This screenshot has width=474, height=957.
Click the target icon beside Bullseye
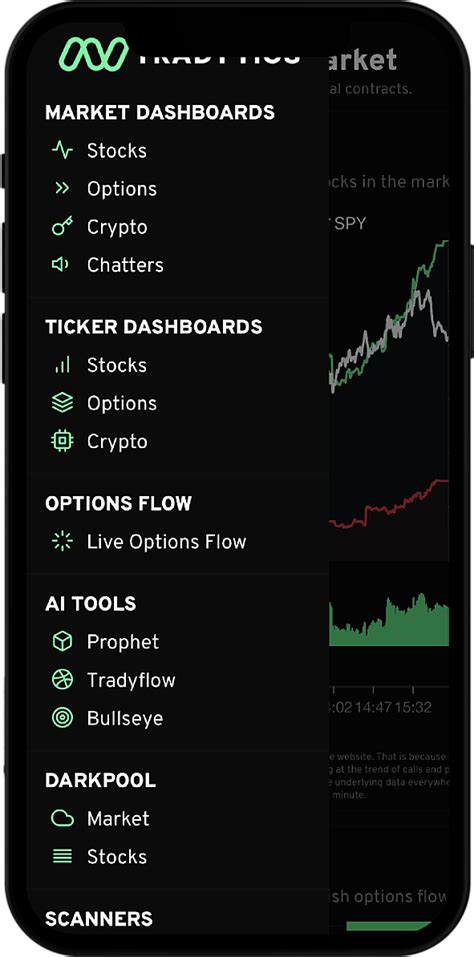[x=62, y=718]
